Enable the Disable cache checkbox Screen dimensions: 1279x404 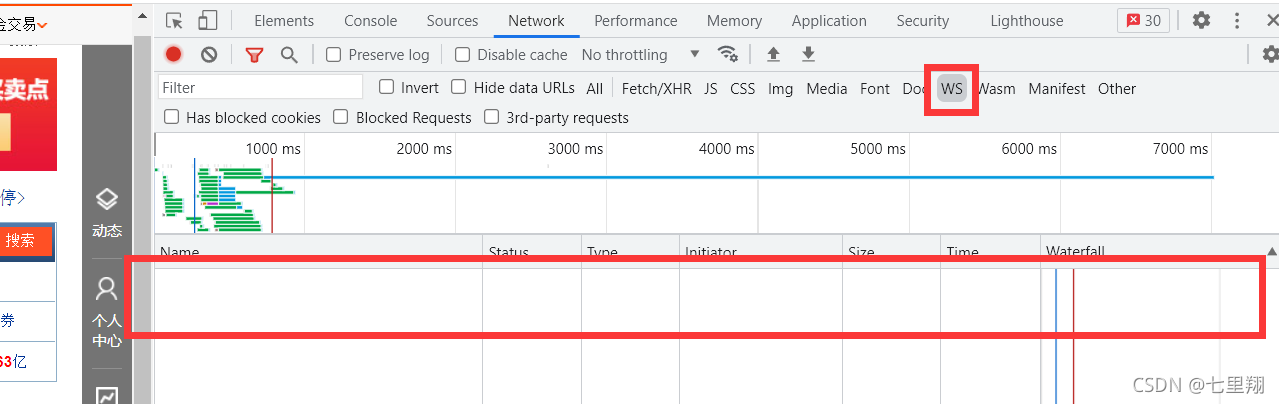tap(462, 55)
